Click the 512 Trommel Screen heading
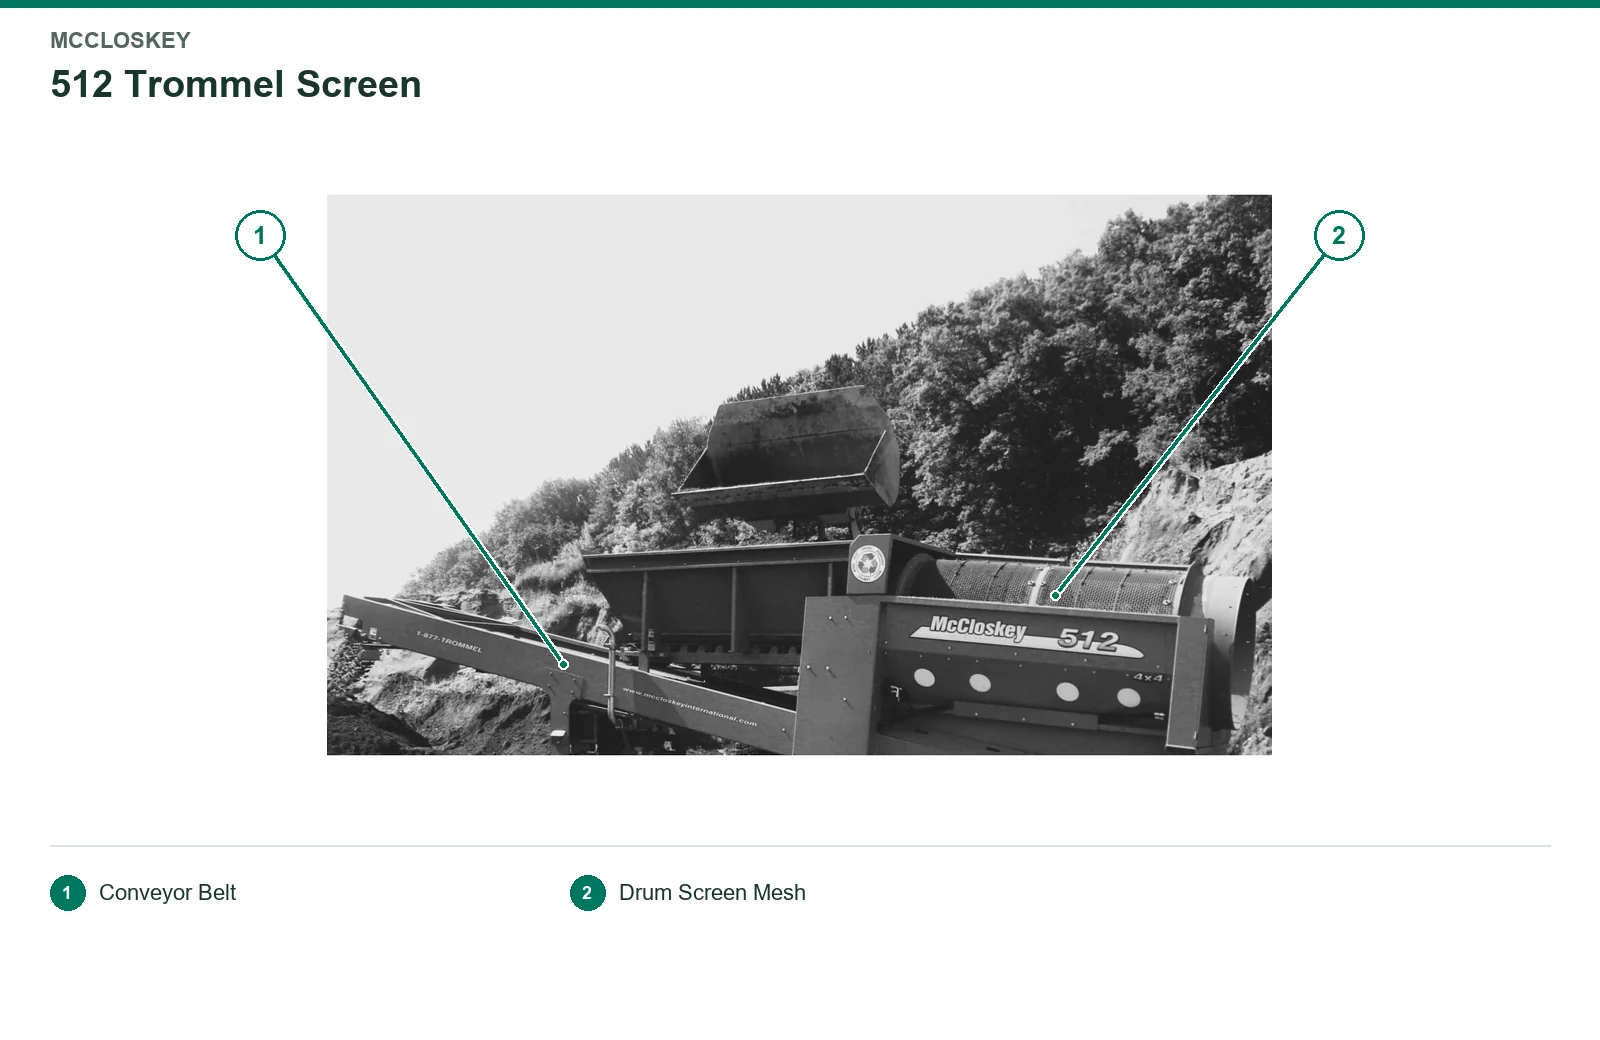Viewport: 1600px width, 1040px height. click(236, 84)
